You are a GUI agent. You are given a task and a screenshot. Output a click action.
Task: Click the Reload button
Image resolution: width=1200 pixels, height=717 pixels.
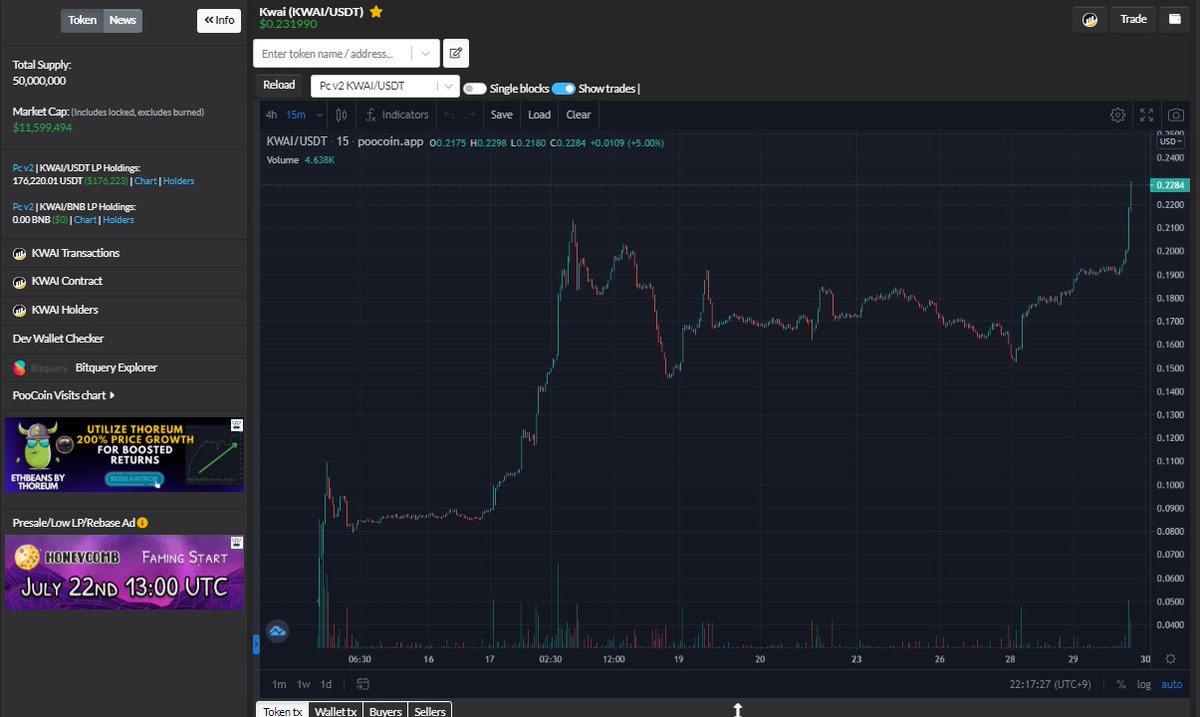pyautogui.click(x=279, y=85)
